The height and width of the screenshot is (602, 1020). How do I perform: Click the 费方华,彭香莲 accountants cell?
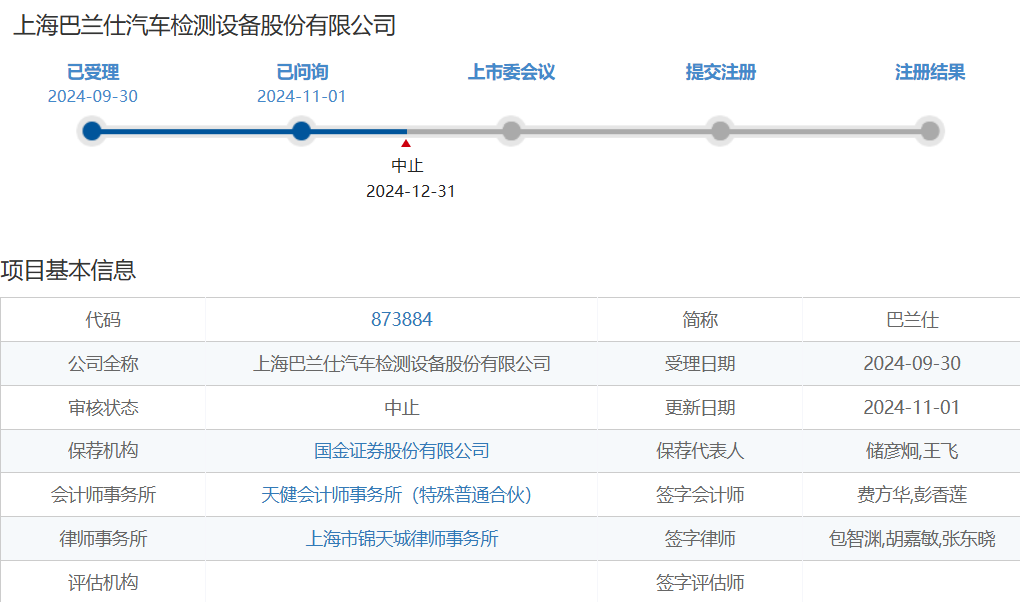(911, 495)
